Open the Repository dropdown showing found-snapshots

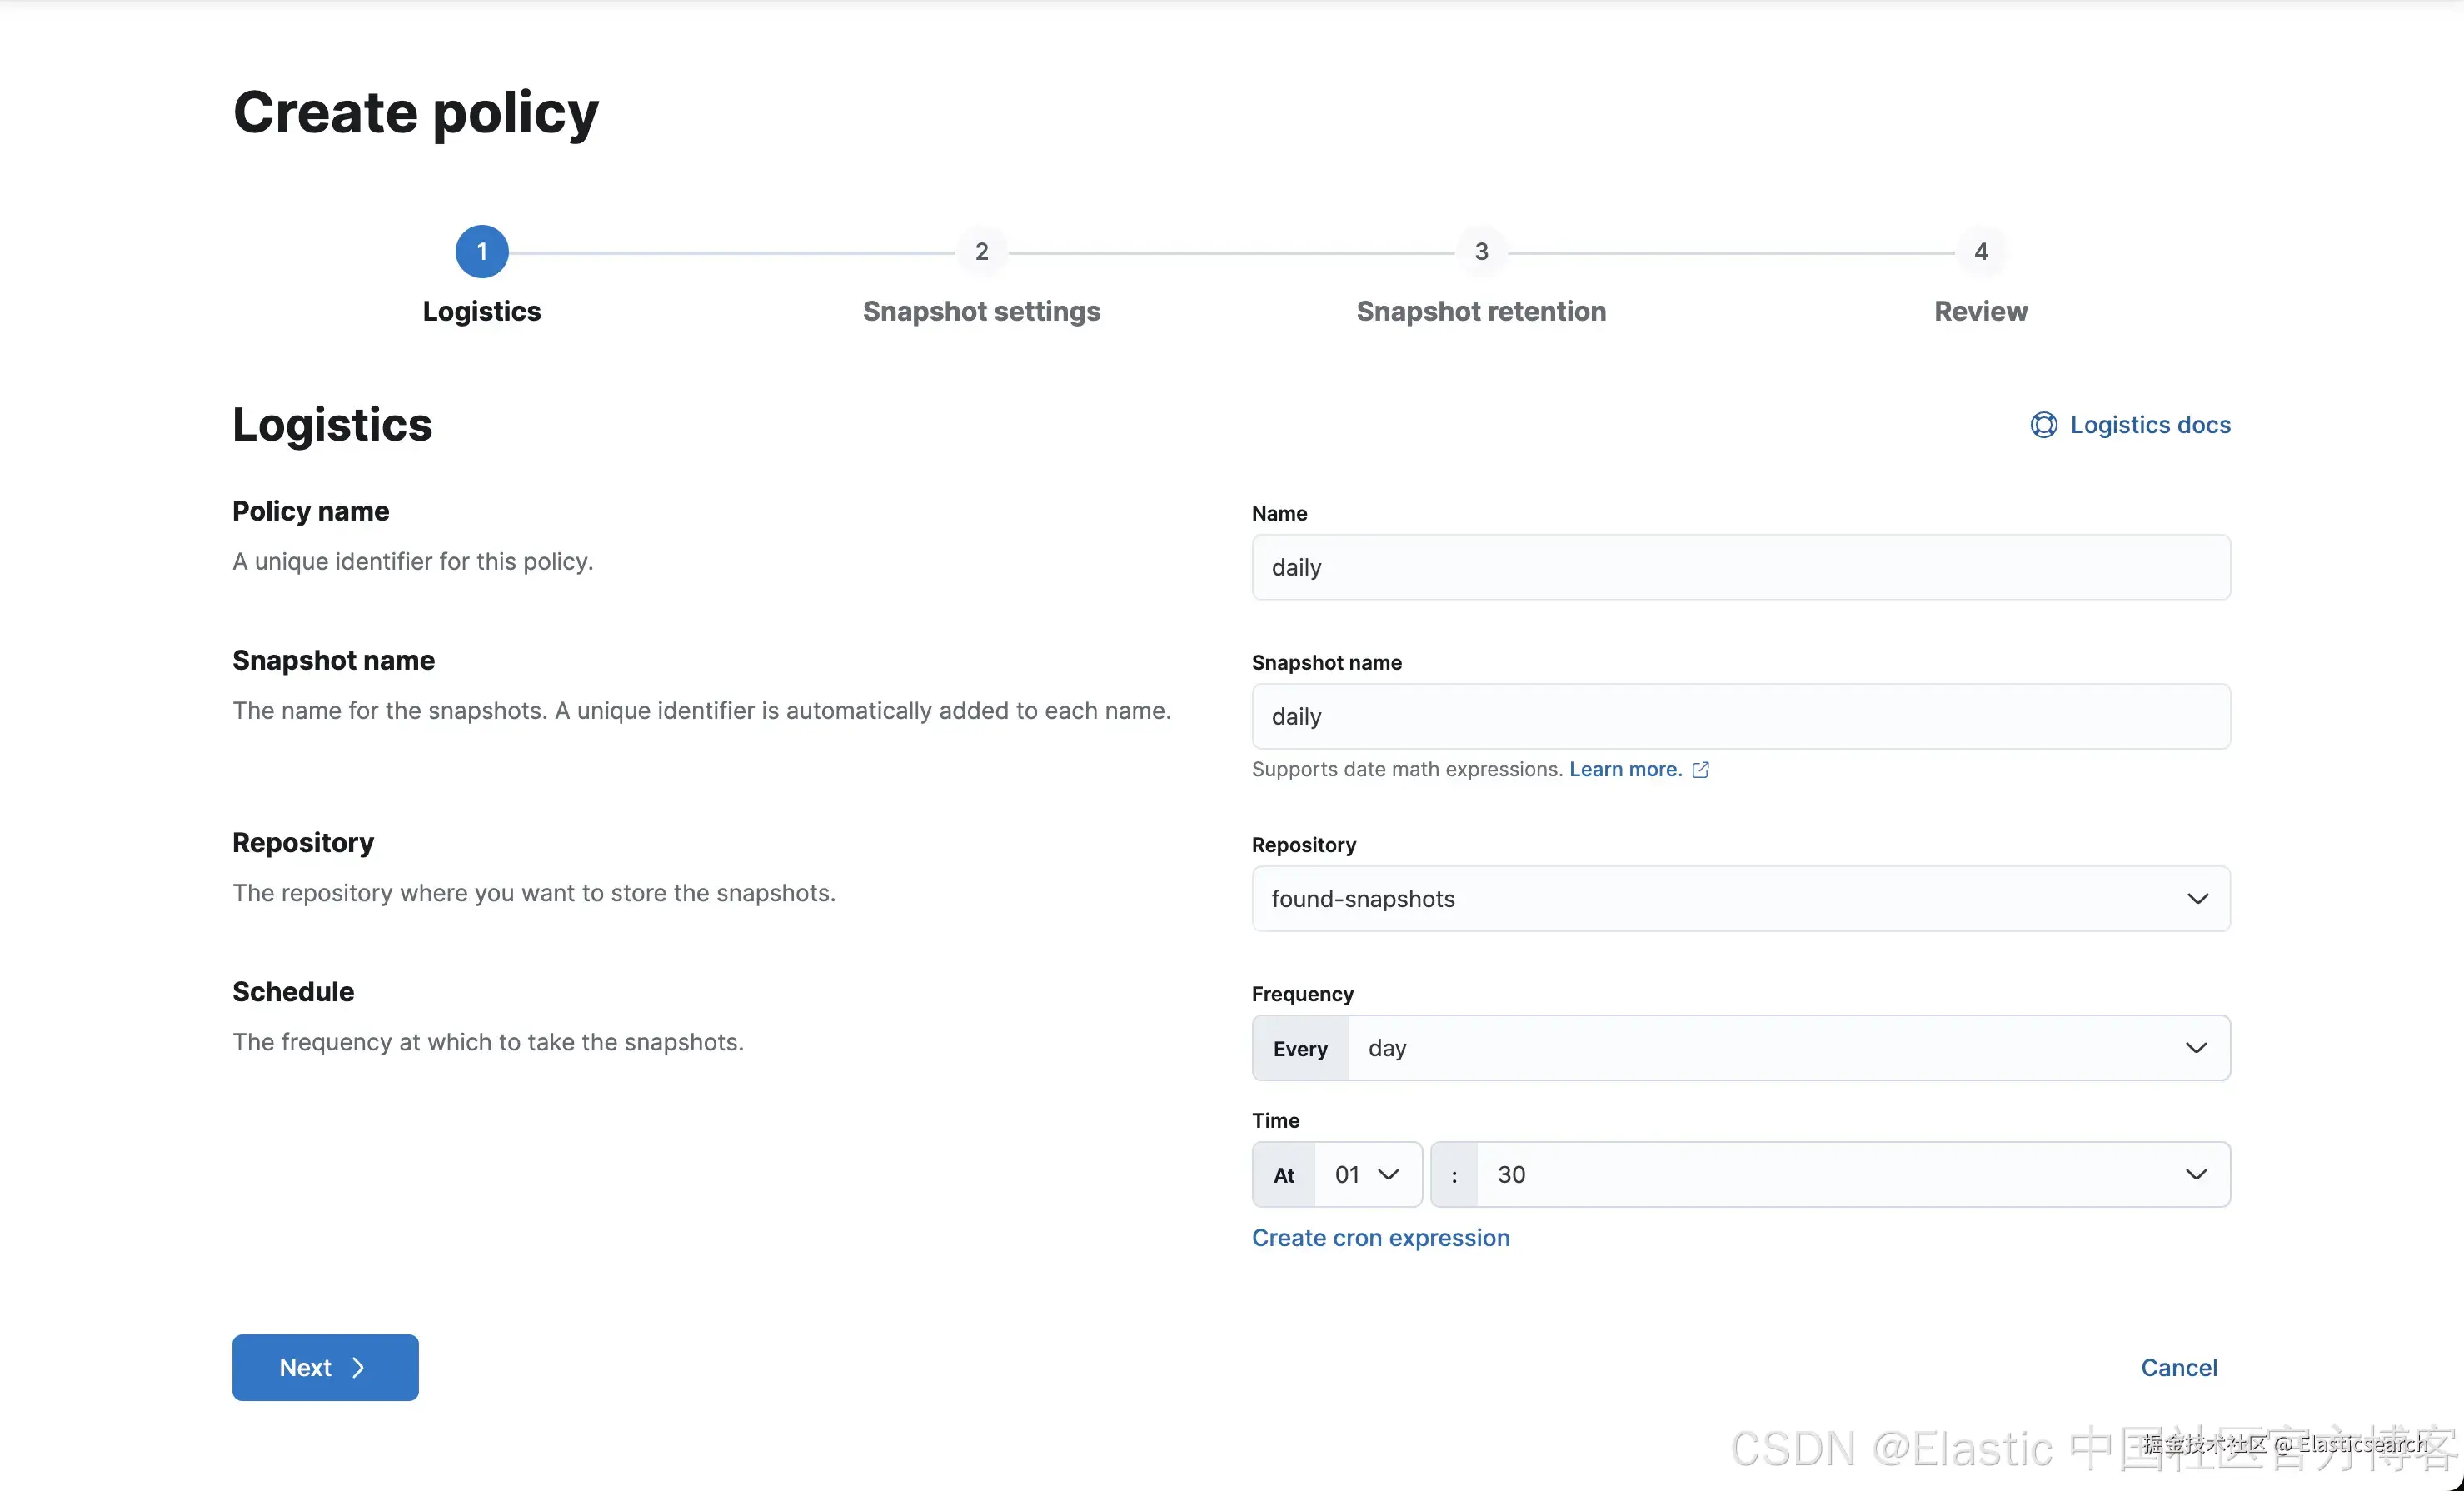tap(1740, 898)
